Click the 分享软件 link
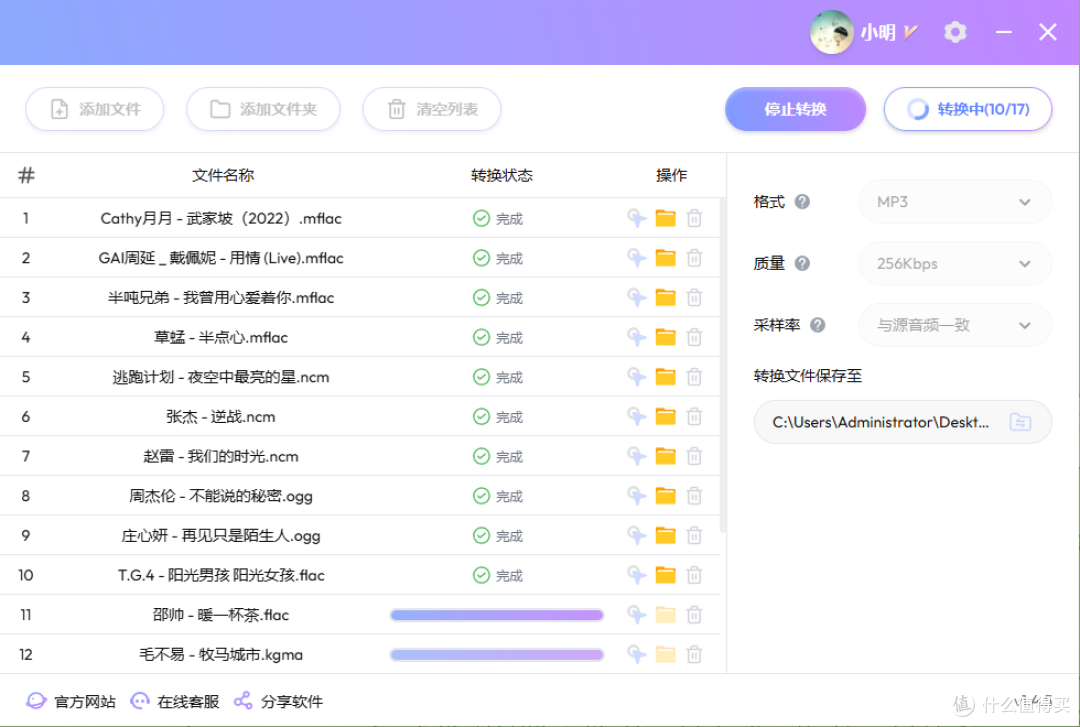1080x727 pixels. (x=278, y=702)
